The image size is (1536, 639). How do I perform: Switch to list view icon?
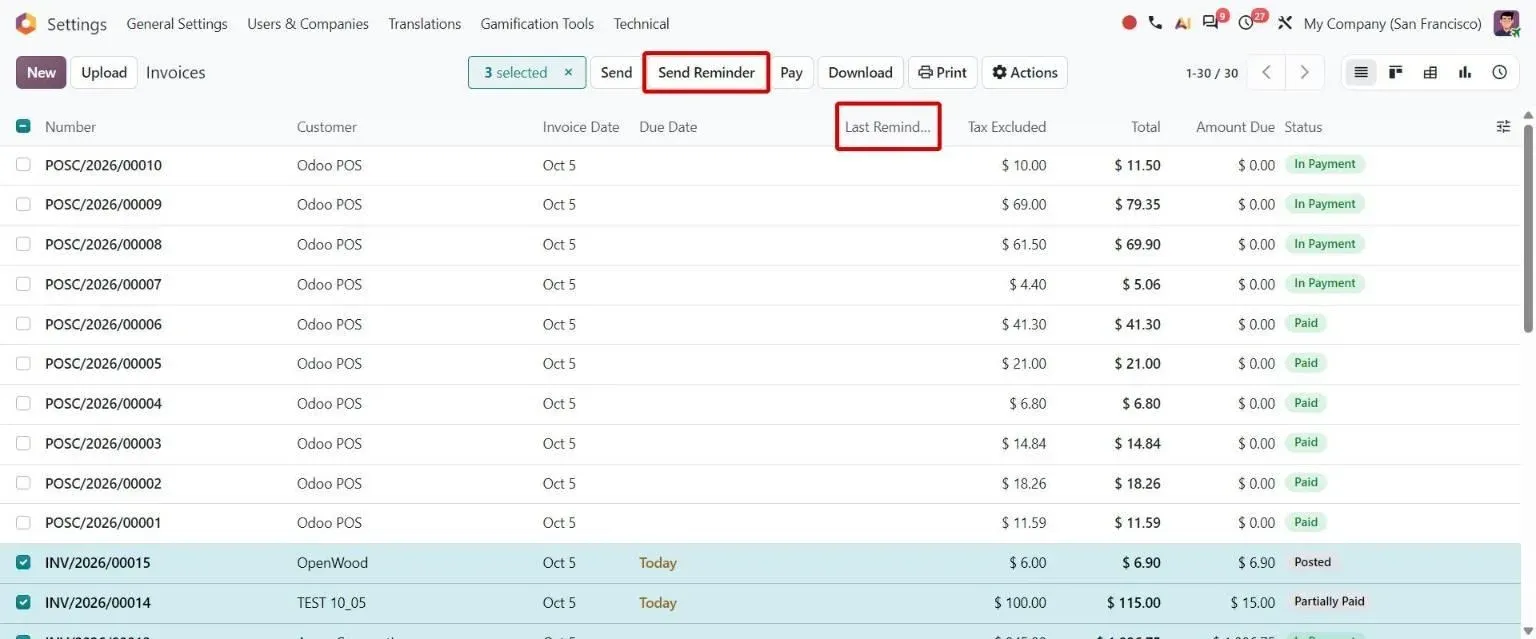coord(1360,72)
